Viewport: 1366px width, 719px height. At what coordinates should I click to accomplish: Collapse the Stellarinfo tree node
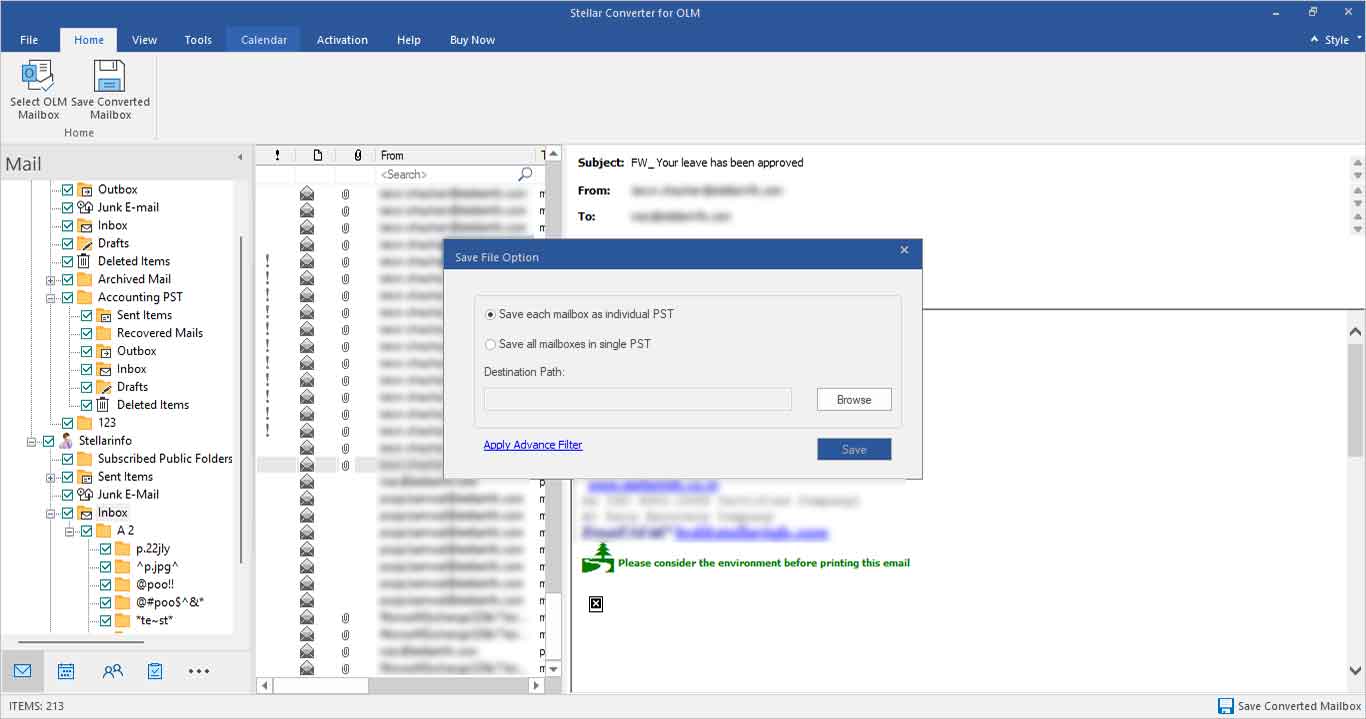click(x=32, y=441)
